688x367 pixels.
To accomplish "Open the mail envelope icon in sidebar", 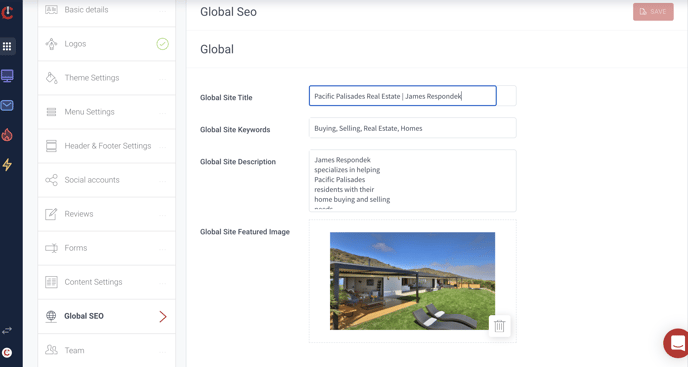I will tap(7, 105).
